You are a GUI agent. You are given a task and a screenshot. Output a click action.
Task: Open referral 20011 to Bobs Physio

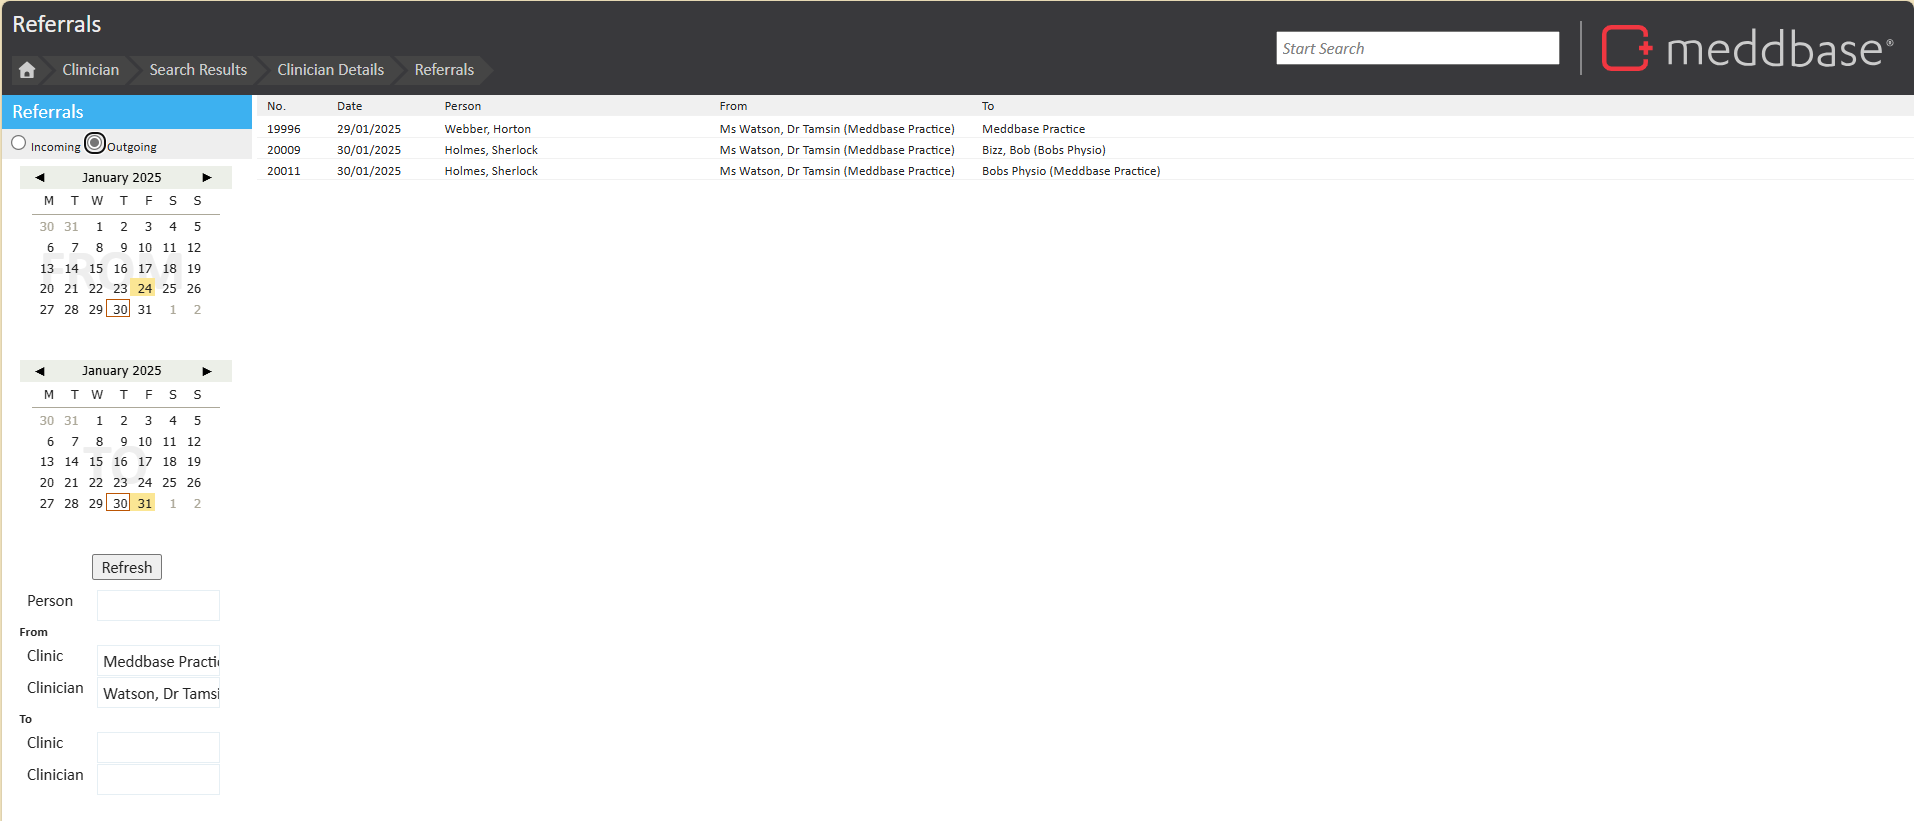[1070, 171]
